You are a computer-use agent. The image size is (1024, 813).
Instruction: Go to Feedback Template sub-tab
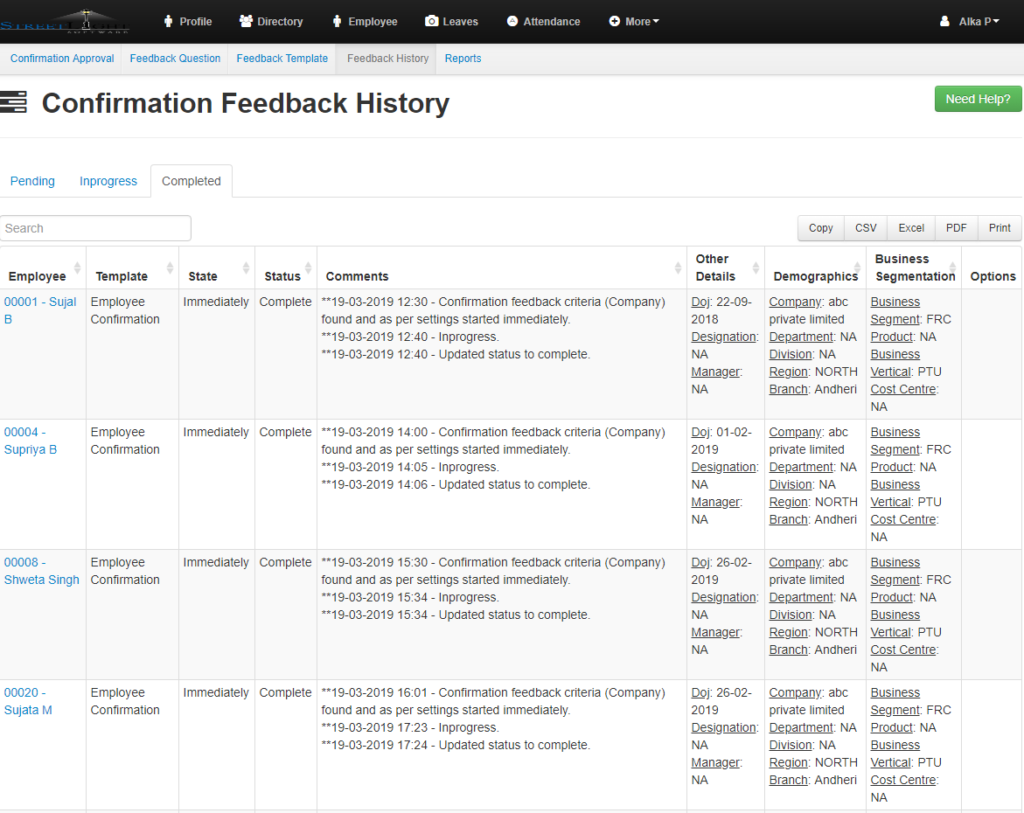pos(282,58)
